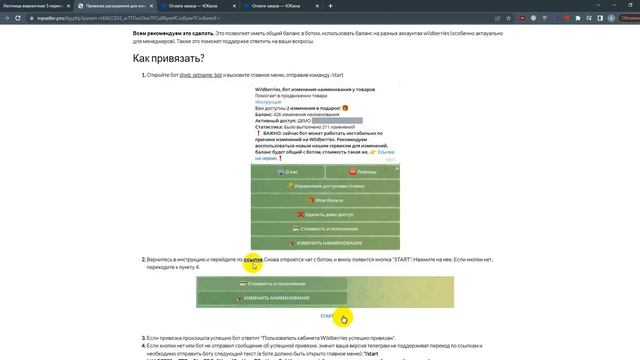Click the heading 'Как привязать?'
Screen dimensions: 640x360
169,58
